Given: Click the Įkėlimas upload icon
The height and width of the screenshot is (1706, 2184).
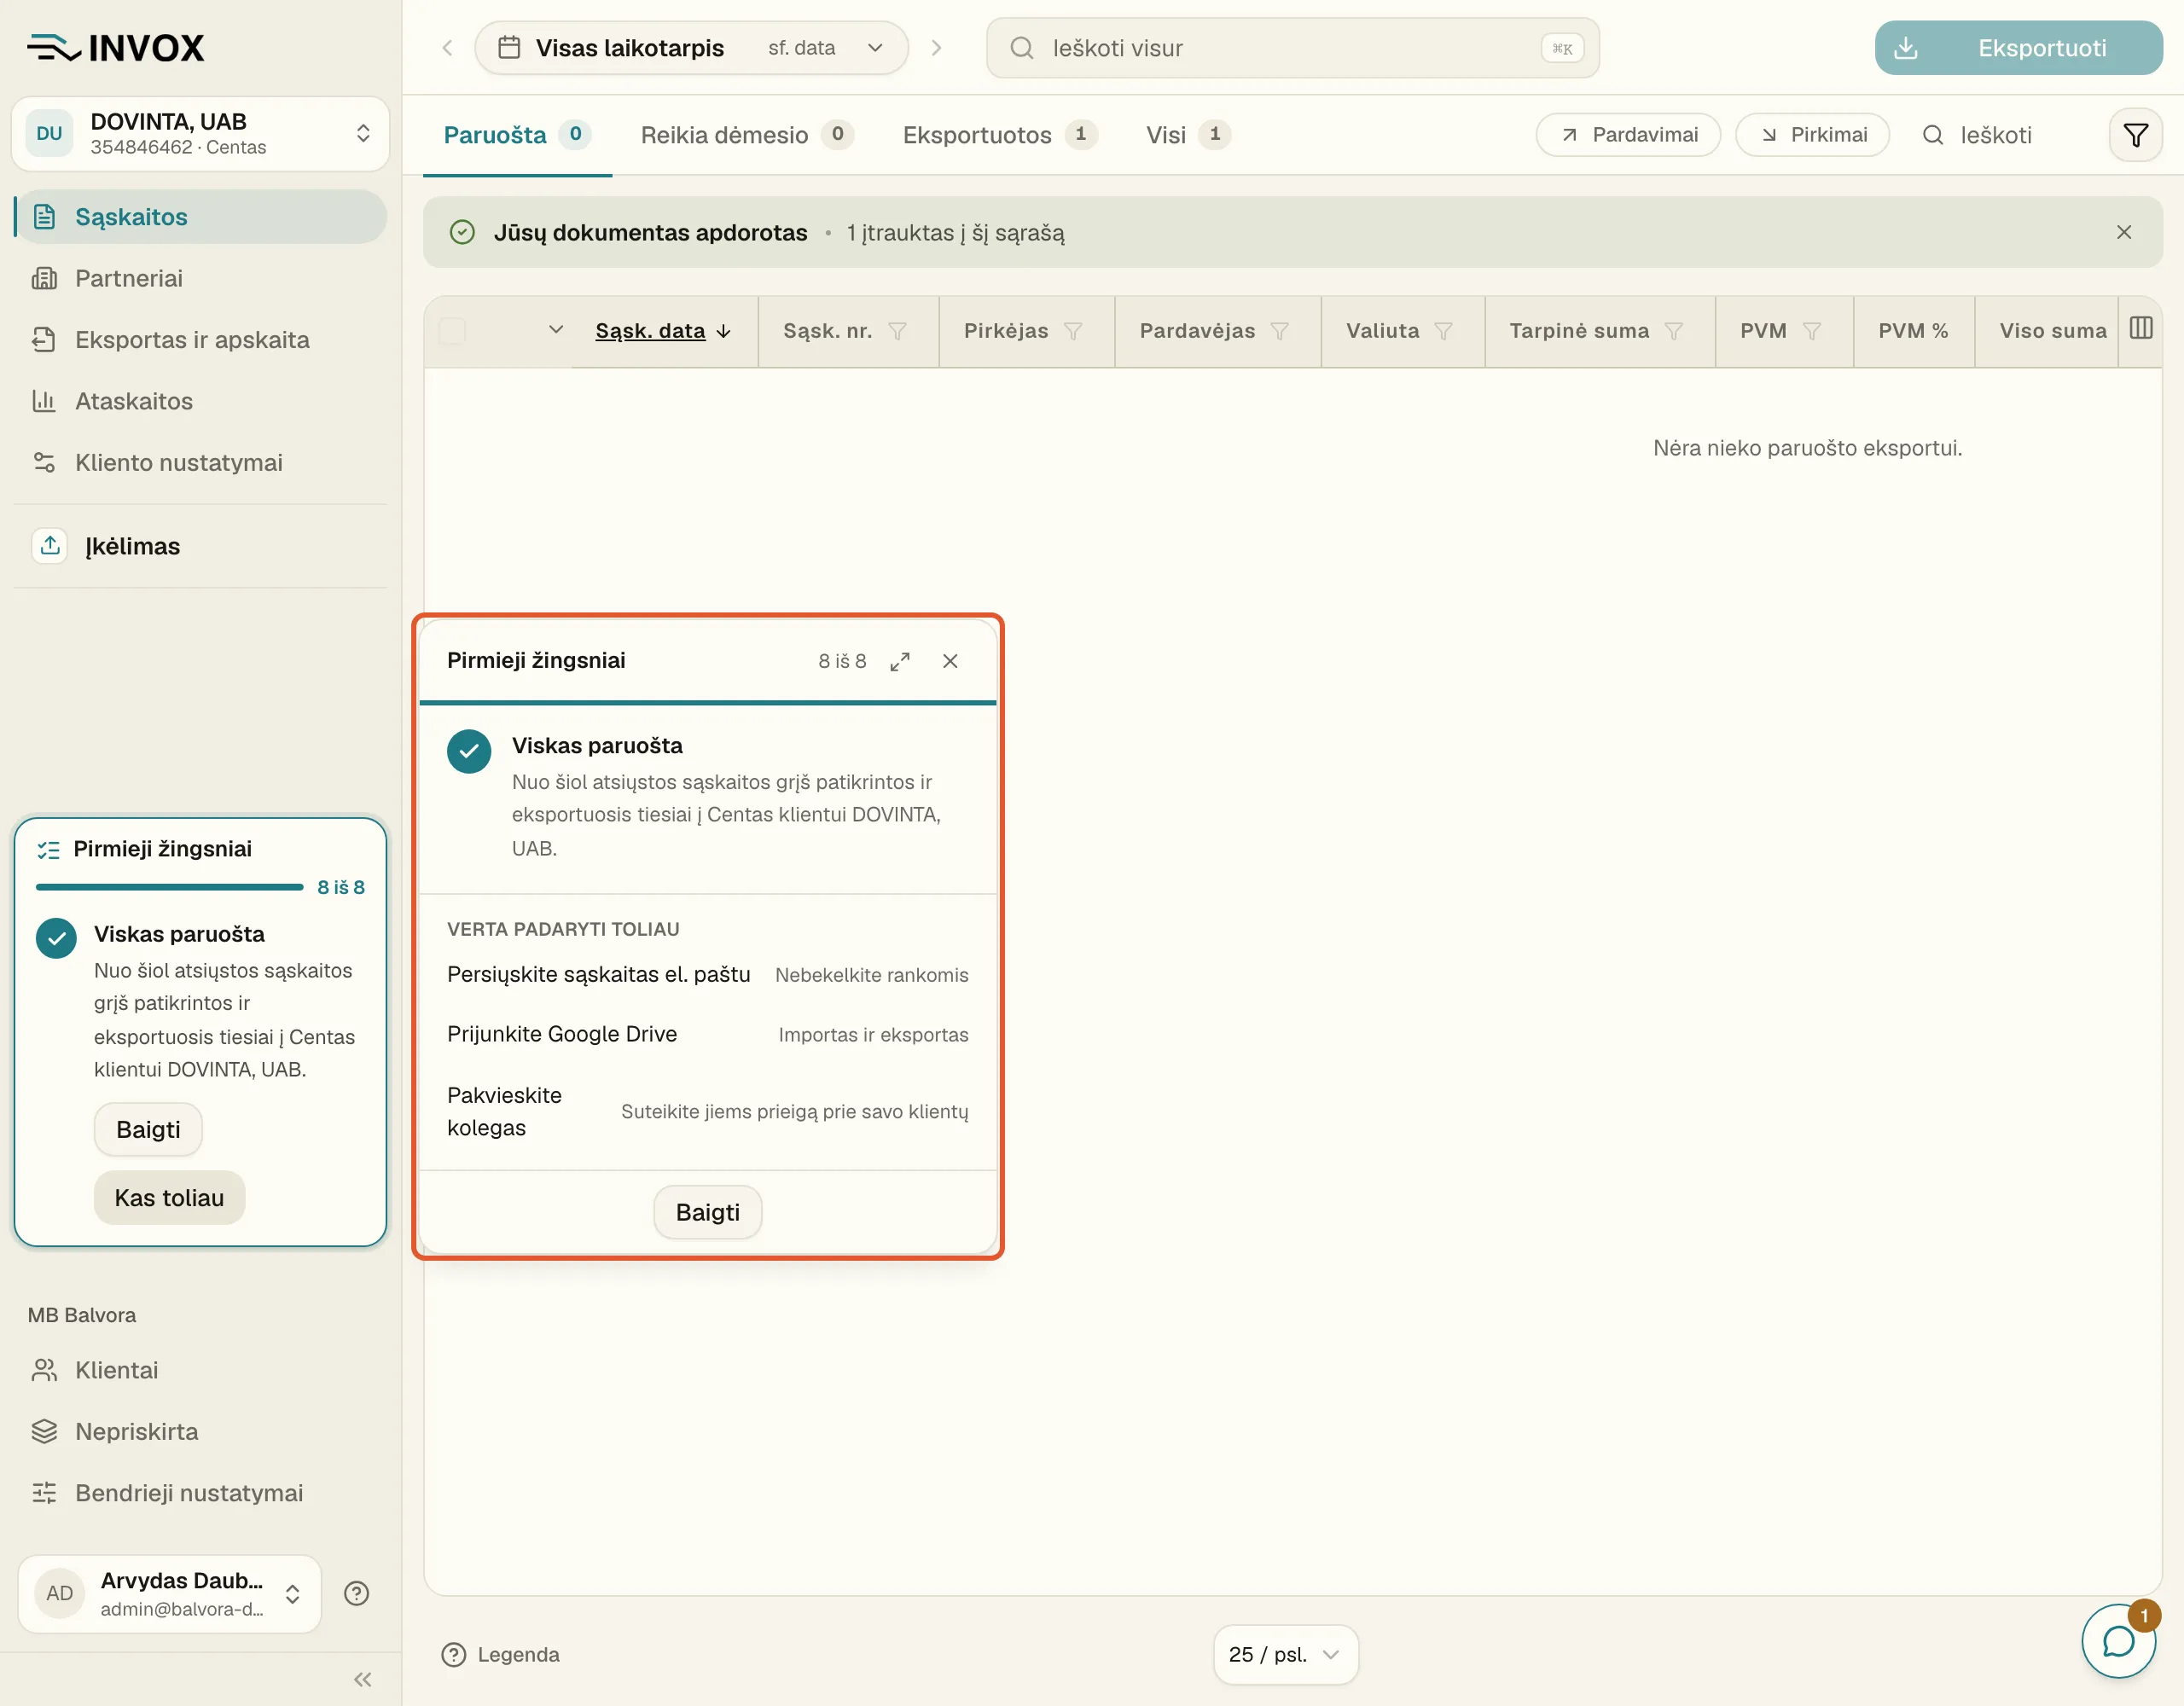Looking at the screenshot, I should 50,545.
